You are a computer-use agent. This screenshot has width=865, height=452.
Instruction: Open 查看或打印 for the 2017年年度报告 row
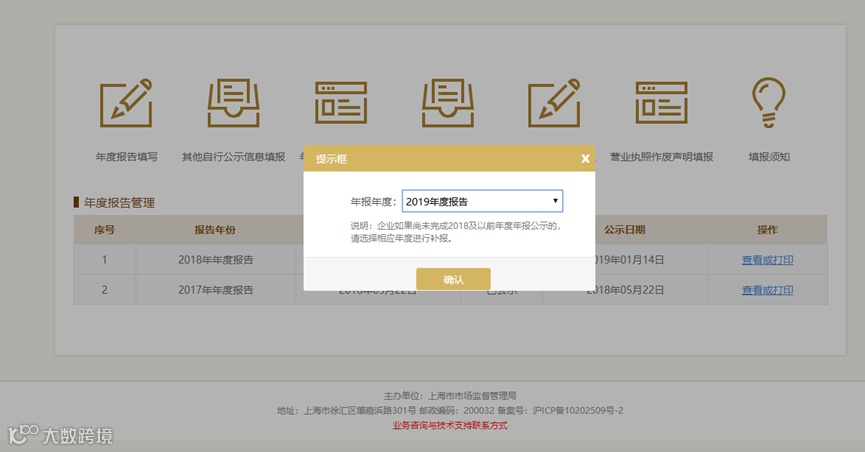[767, 290]
